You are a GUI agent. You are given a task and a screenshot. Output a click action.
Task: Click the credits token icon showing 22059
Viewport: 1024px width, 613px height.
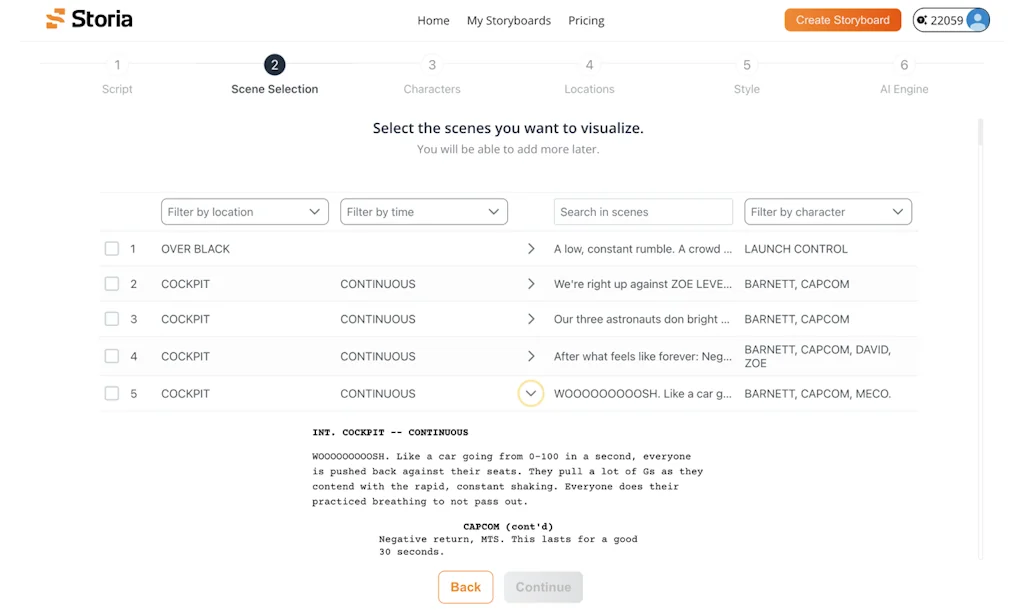click(923, 19)
